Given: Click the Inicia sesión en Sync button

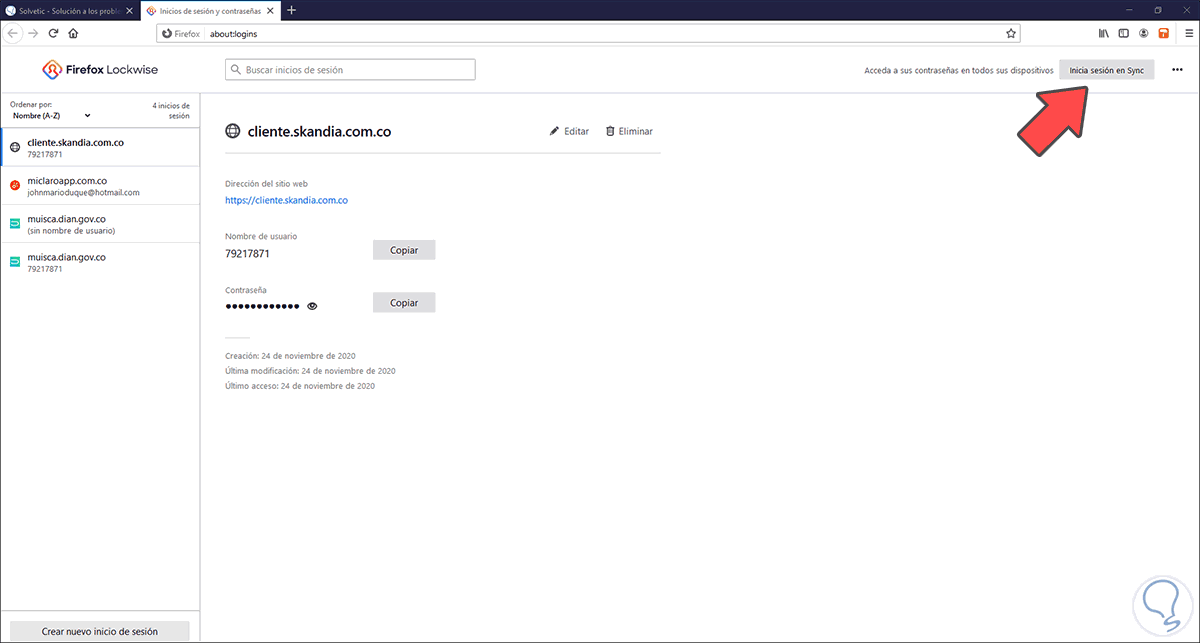Looking at the screenshot, I should [1106, 70].
